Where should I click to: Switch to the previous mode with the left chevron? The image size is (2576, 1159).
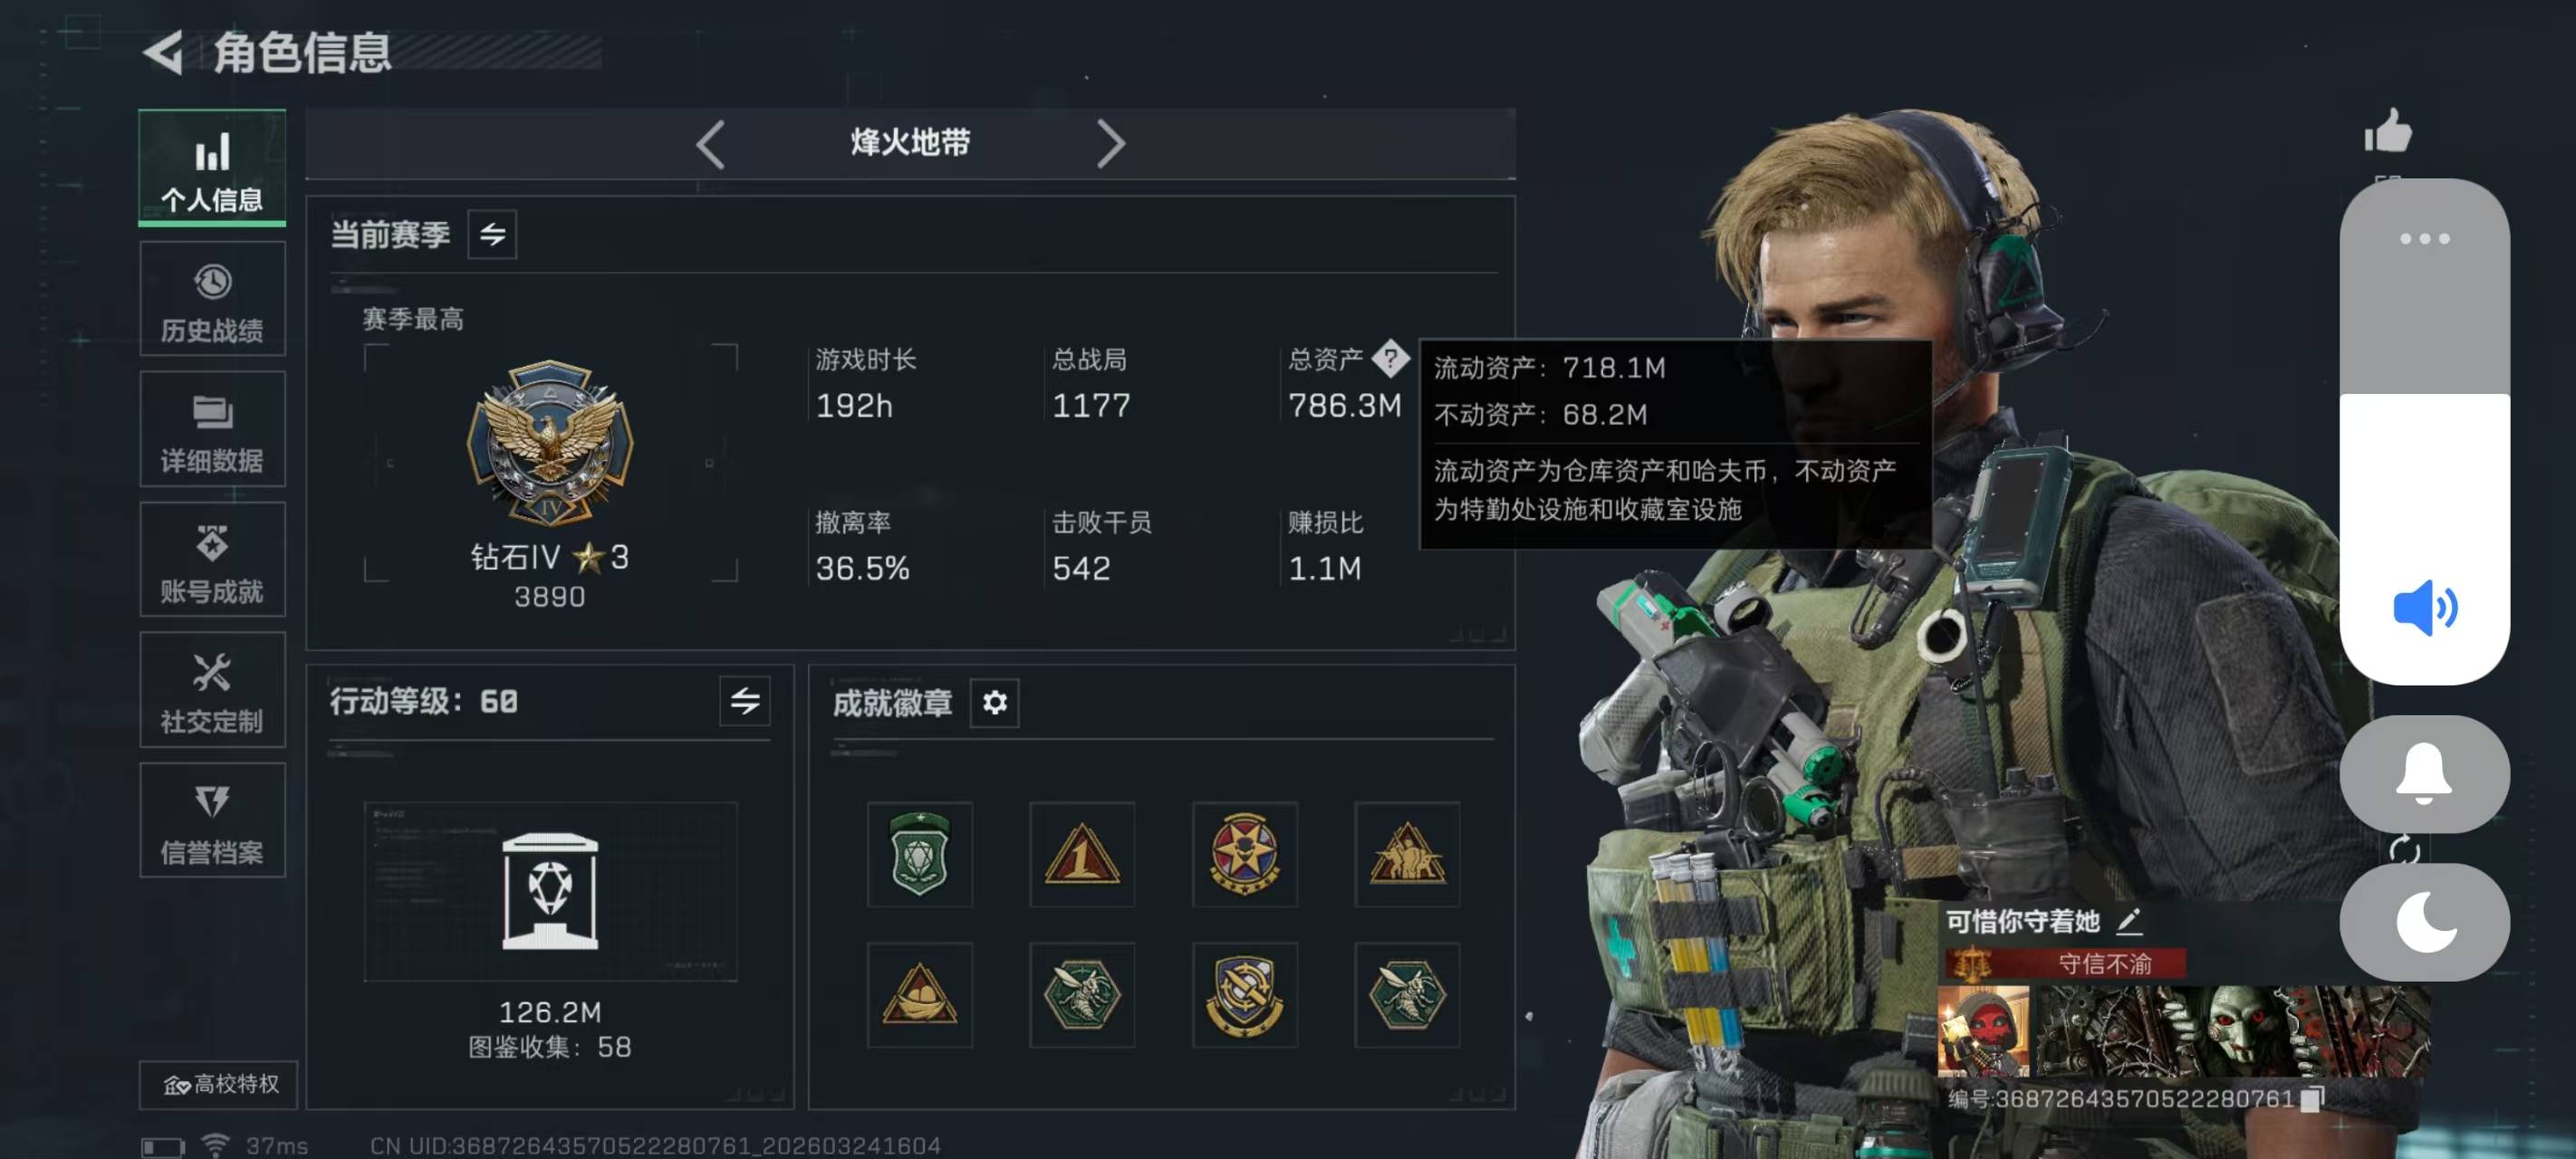click(710, 144)
